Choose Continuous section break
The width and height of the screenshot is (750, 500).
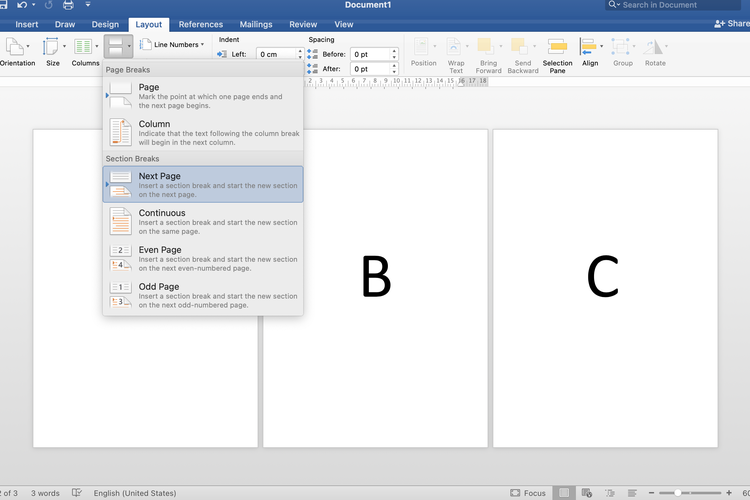203,221
